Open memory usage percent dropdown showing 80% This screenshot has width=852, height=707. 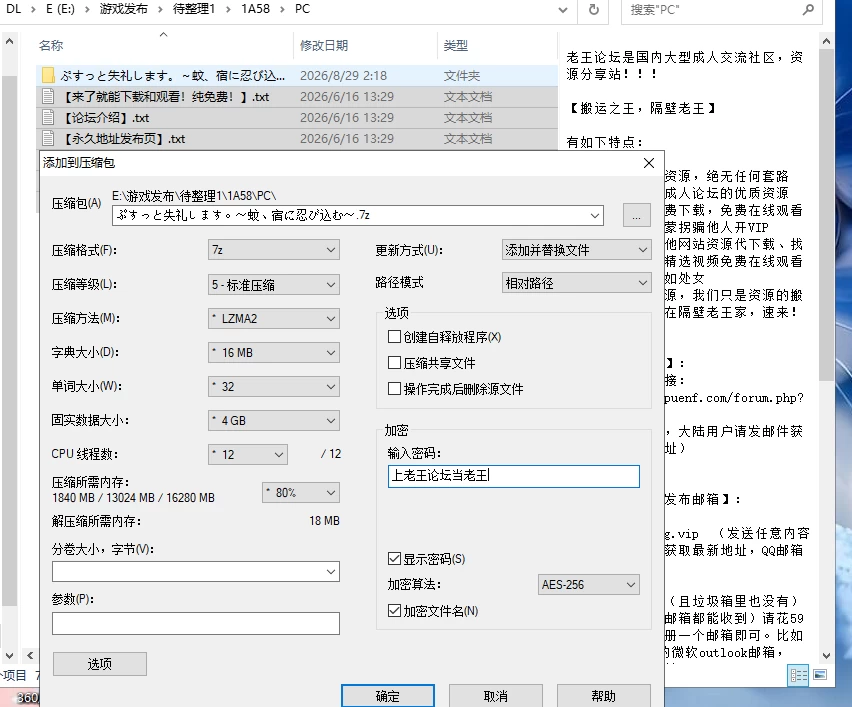pos(301,492)
